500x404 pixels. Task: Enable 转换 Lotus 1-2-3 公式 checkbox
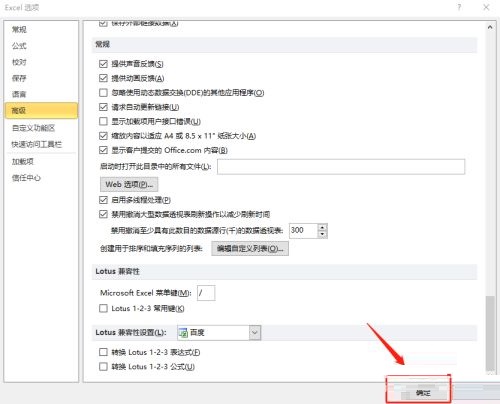pyautogui.click(x=103, y=367)
